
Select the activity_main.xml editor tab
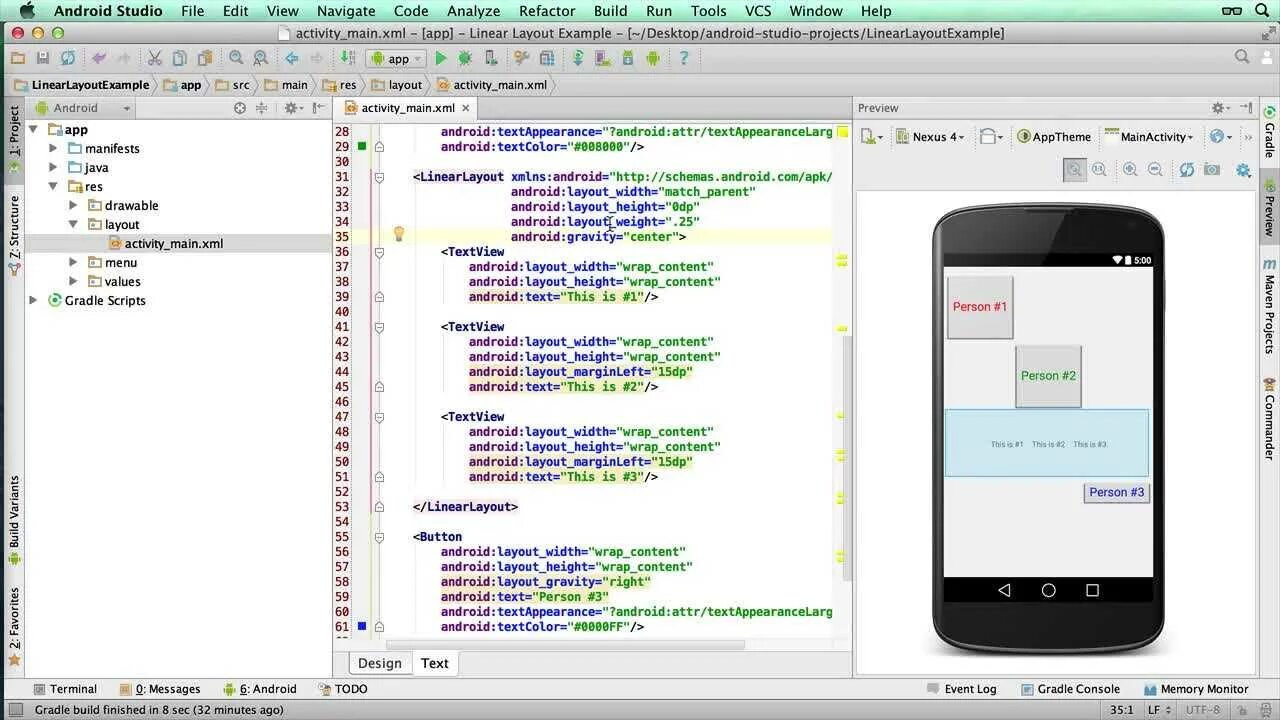407,108
